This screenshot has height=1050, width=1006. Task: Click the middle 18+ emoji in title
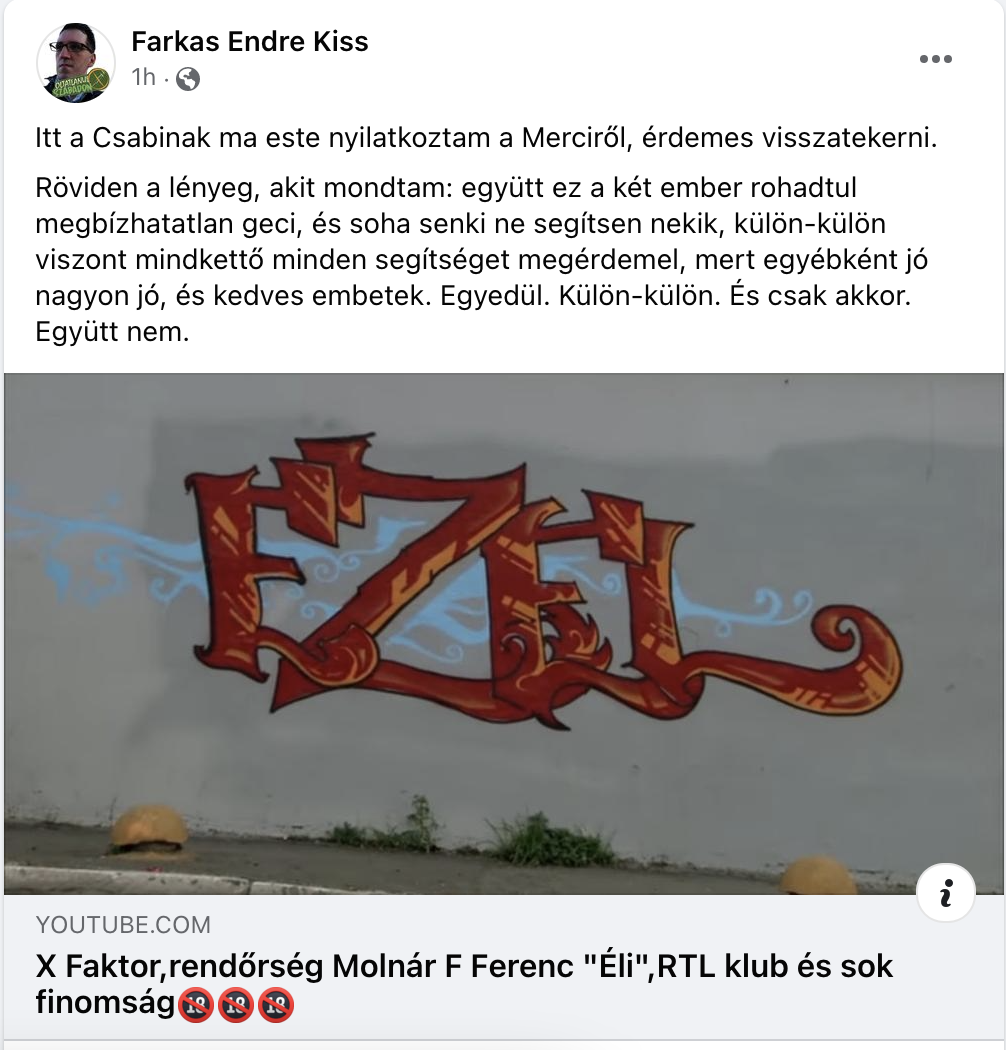pos(236,1004)
